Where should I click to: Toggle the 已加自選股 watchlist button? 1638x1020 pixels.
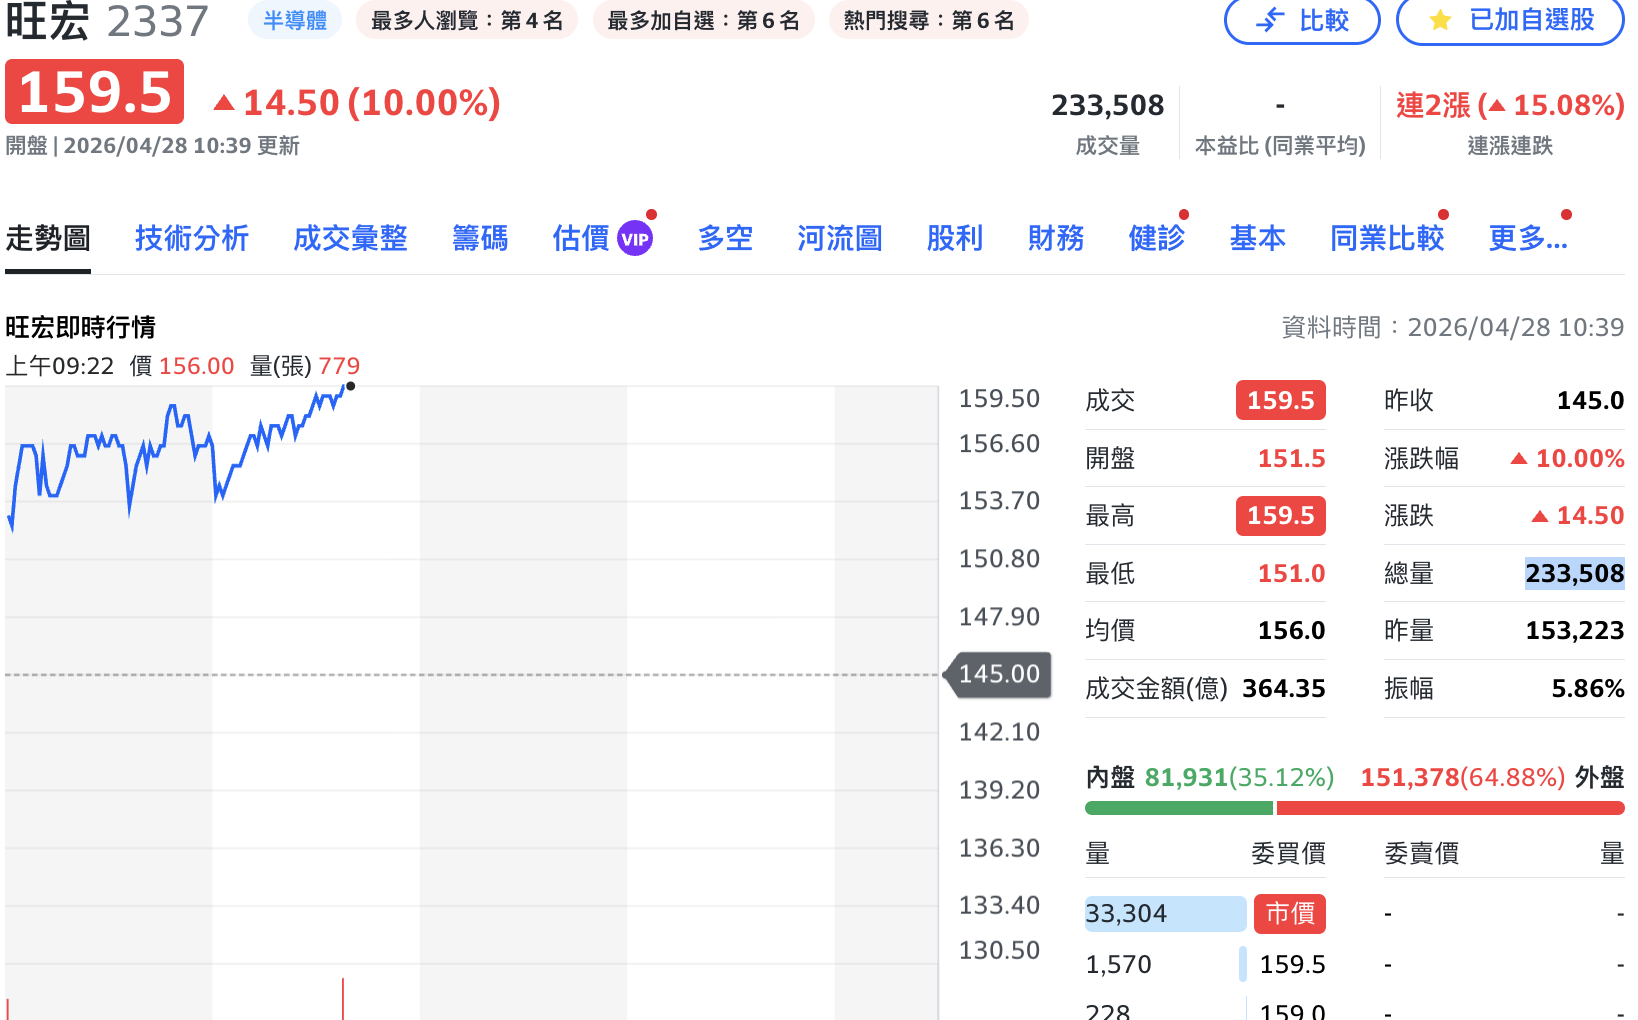pos(1510,20)
